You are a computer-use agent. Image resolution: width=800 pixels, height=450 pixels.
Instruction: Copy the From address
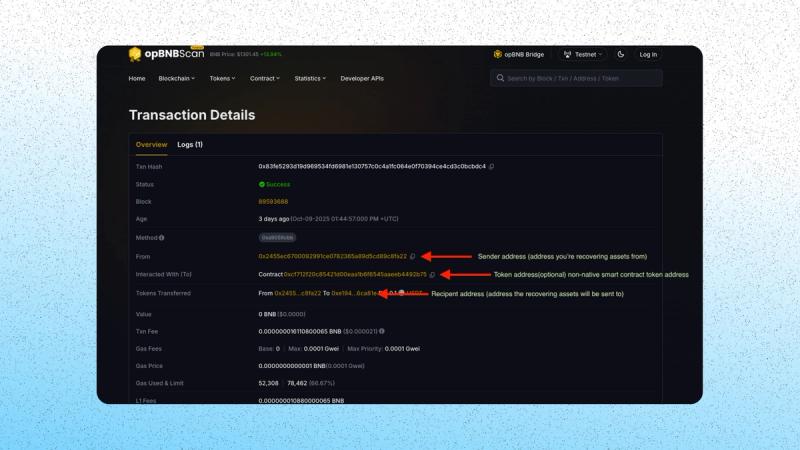[413, 256]
